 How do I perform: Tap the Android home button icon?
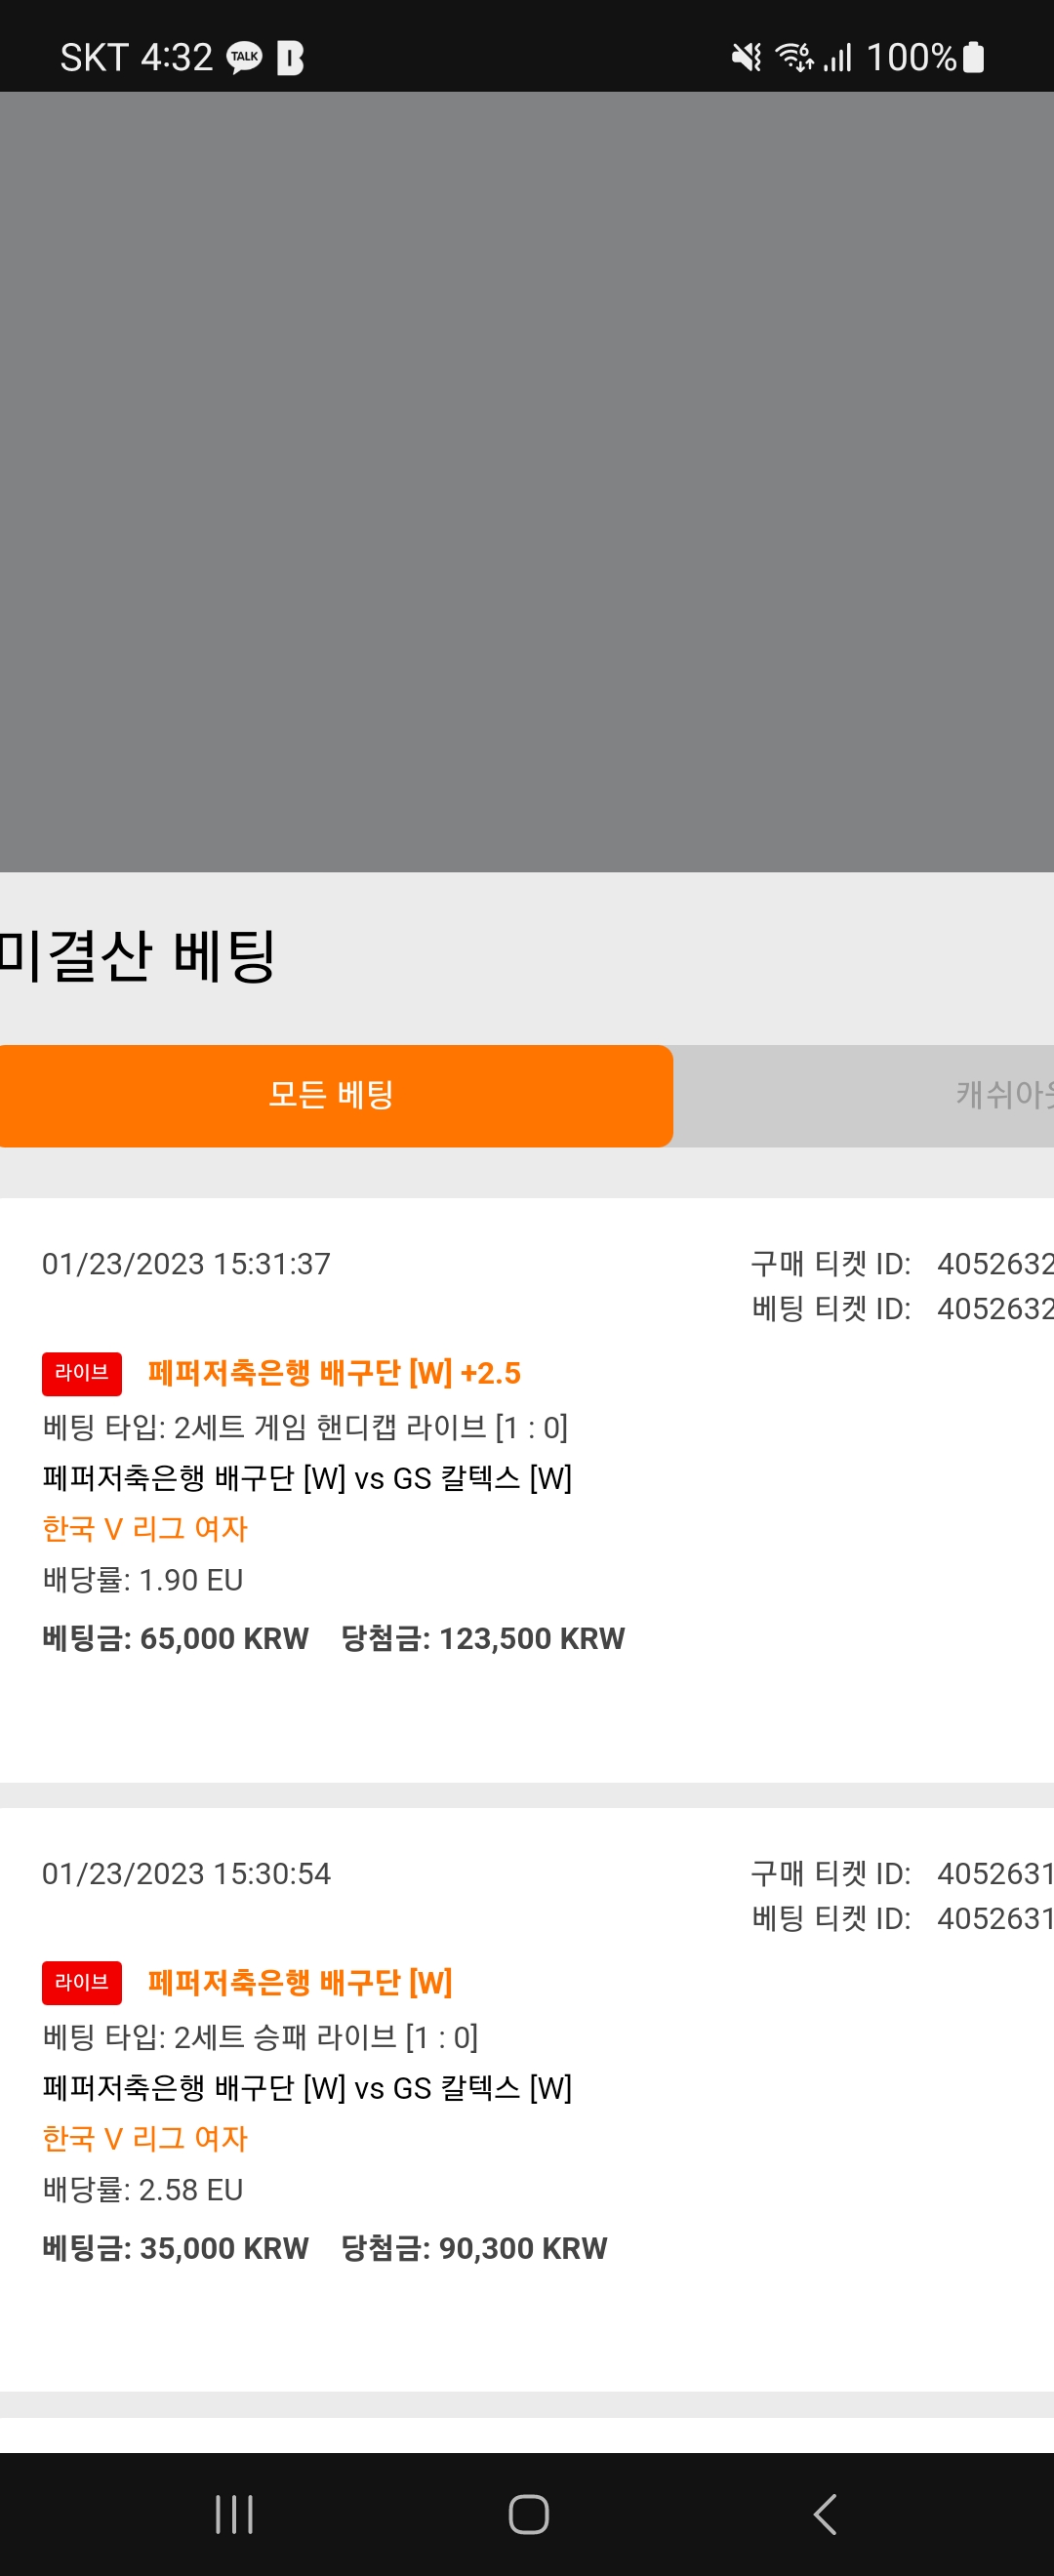click(528, 2514)
